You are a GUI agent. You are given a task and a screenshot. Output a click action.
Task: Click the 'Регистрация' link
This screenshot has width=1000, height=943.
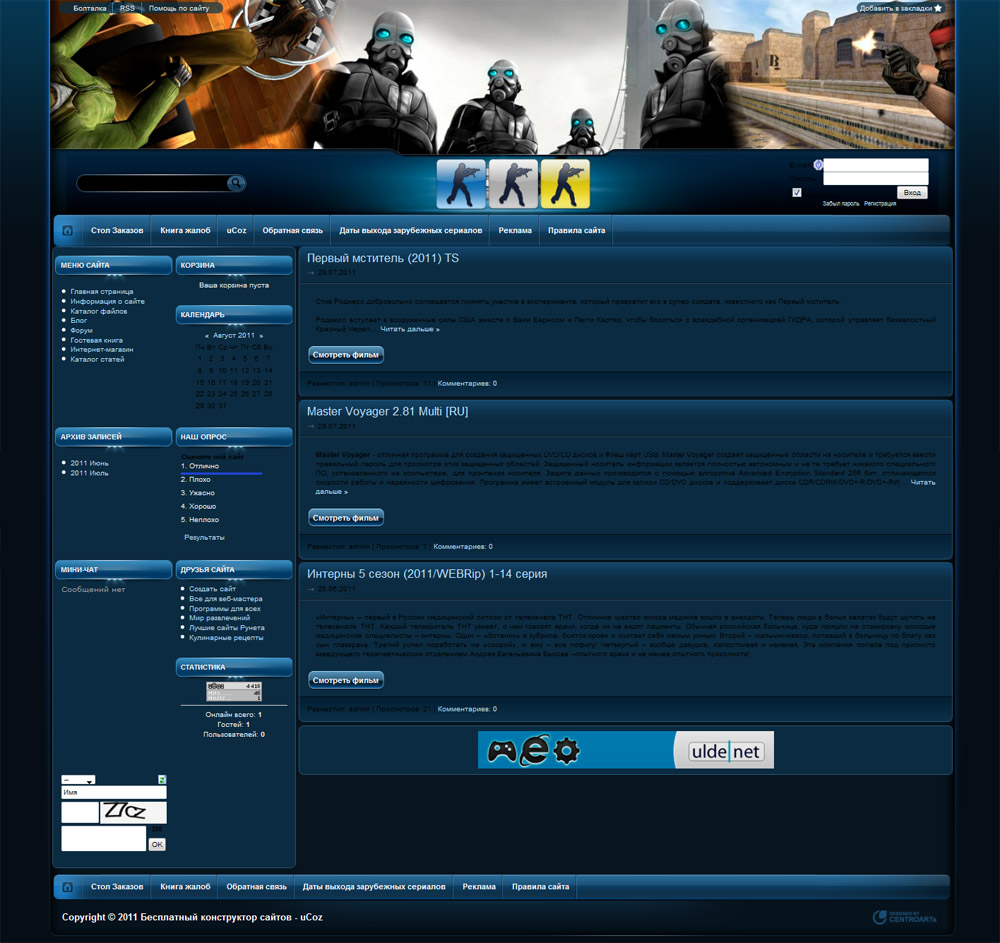(x=880, y=203)
